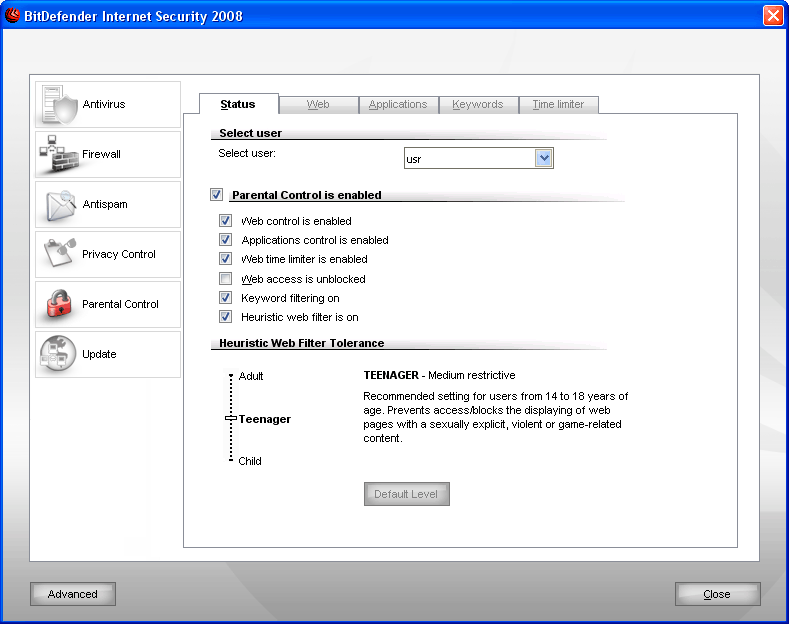Click the usr user selection field
Image resolution: width=789 pixels, height=624 pixels.
pyautogui.click(x=479, y=159)
